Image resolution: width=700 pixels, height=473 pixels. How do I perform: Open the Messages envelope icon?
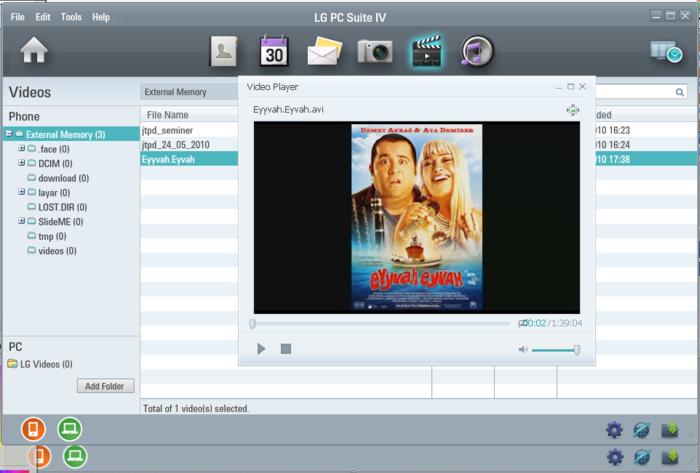point(325,51)
